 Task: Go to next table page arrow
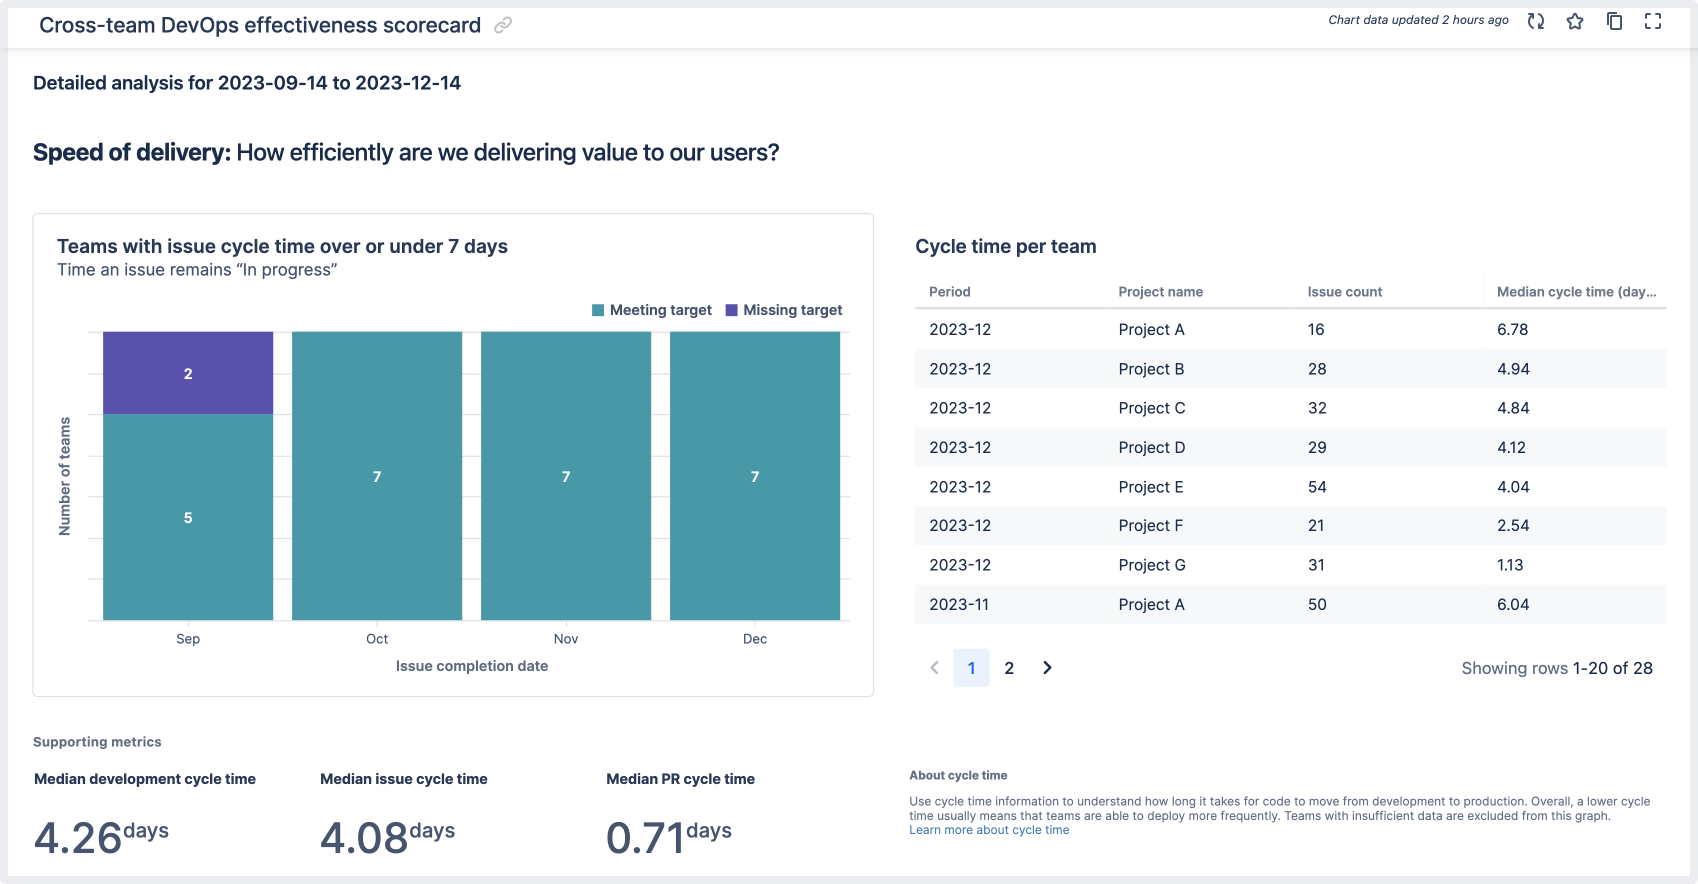[x=1047, y=668]
